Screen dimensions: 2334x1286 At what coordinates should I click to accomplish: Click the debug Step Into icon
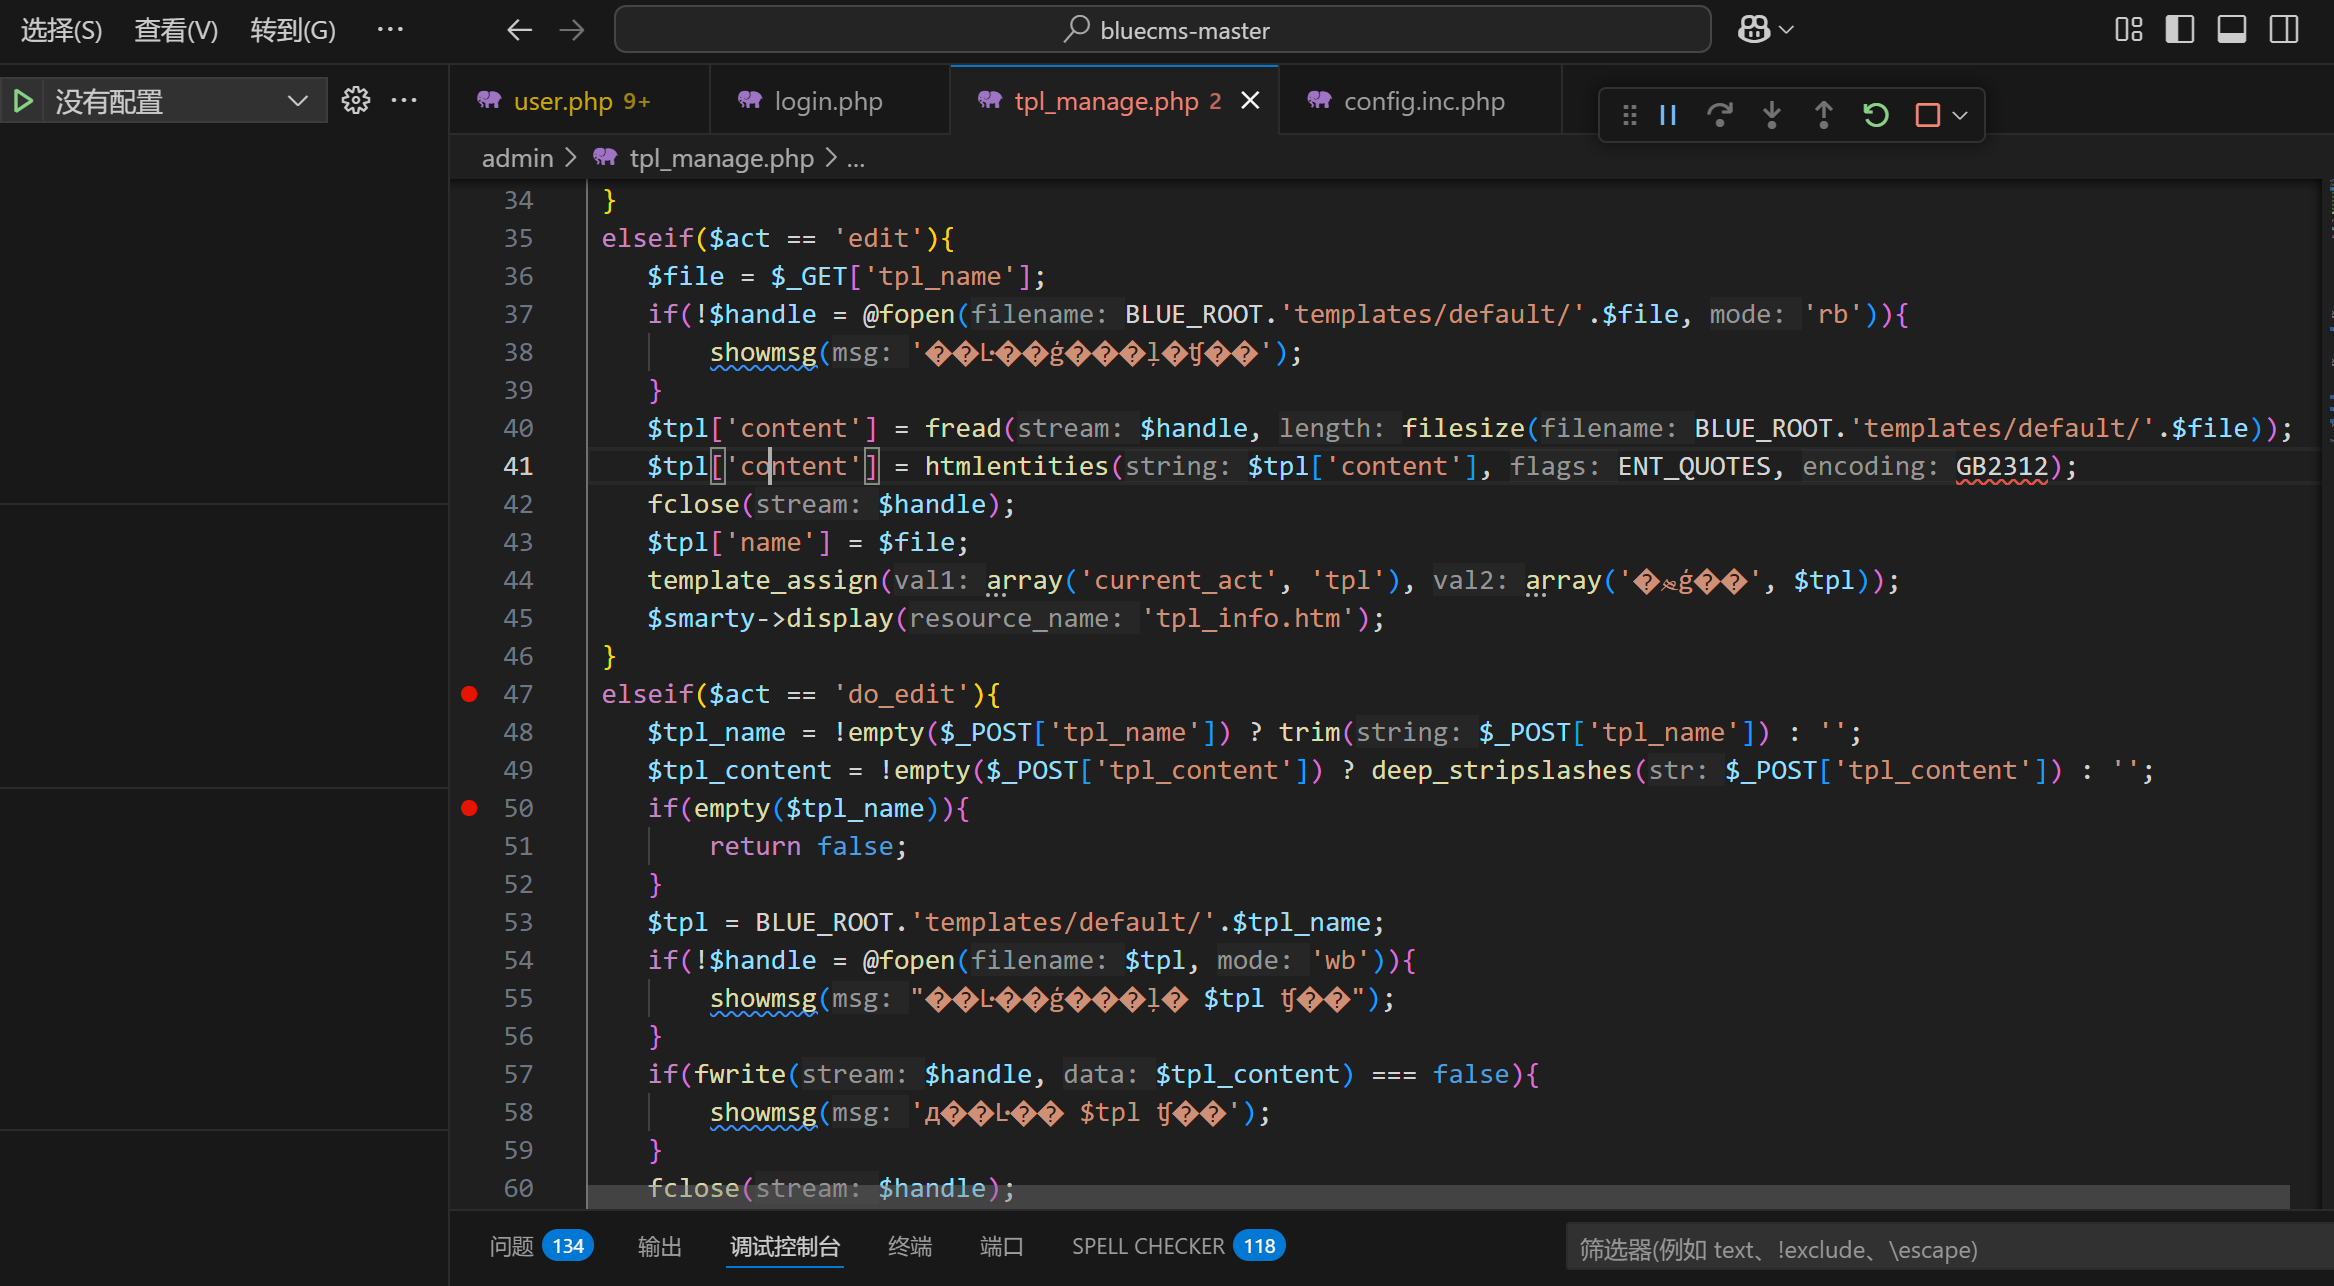click(x=1772, y=115)
